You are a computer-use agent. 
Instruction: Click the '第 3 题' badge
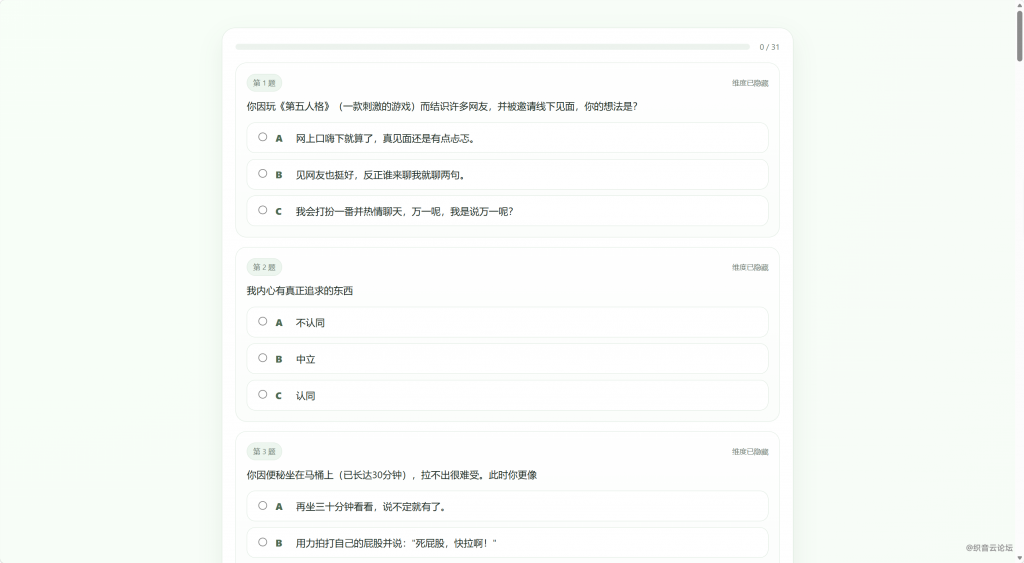click(x=264, y=451)
